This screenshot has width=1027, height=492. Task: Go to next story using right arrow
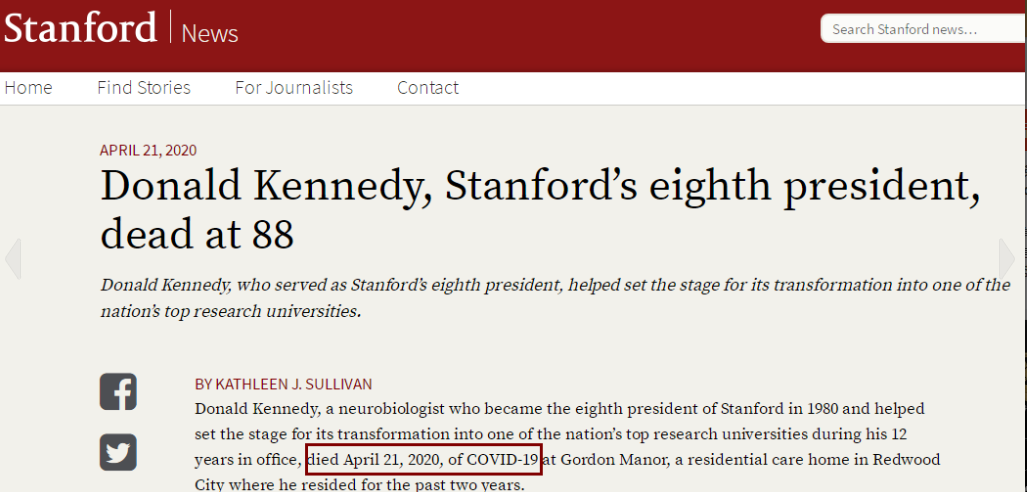click(1007, 259)
